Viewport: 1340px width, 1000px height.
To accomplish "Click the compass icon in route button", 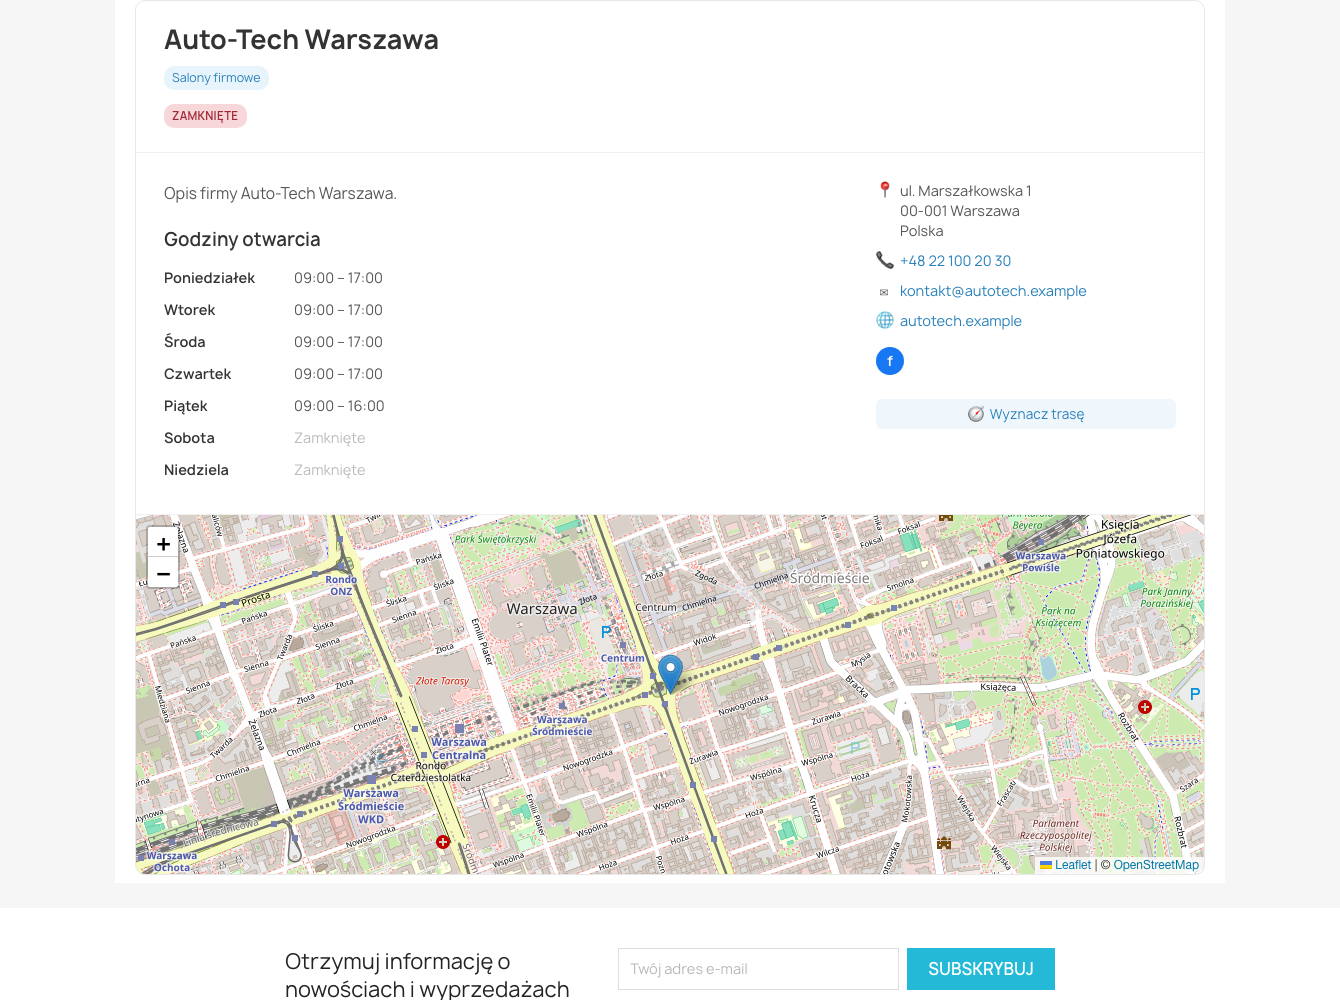I will tap(976, 414).
